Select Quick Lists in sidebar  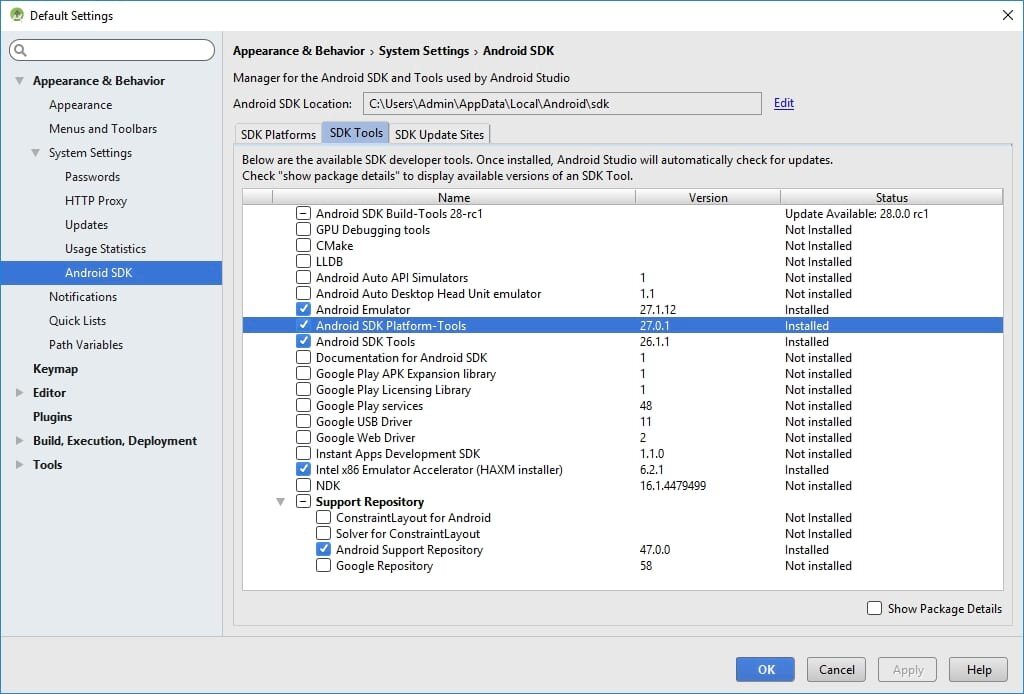point(77,321)
